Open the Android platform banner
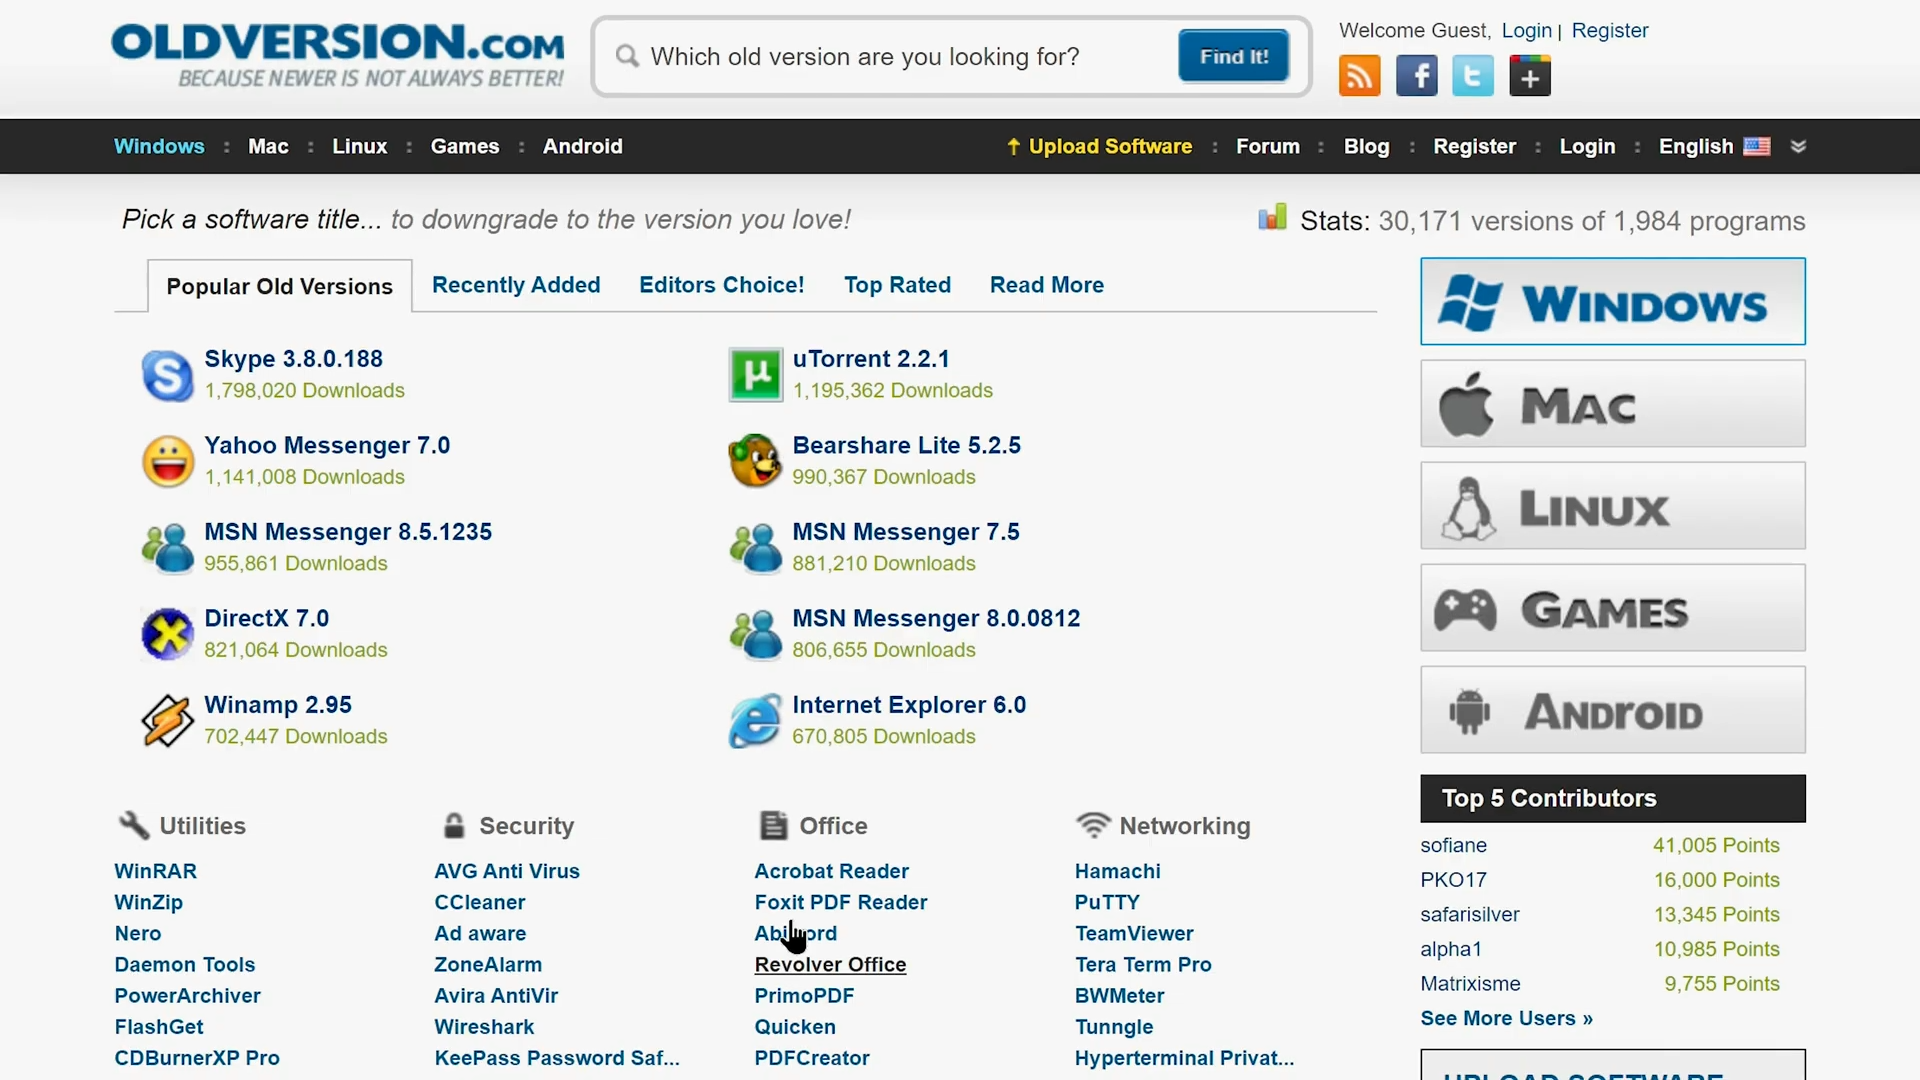1920x1080 pixels. pos(1612,709)
